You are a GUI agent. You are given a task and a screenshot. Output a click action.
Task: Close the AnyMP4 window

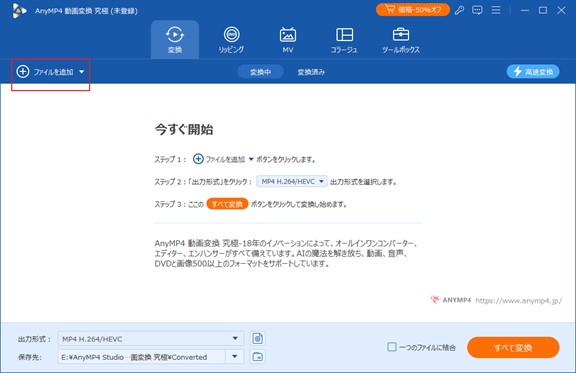561,10
